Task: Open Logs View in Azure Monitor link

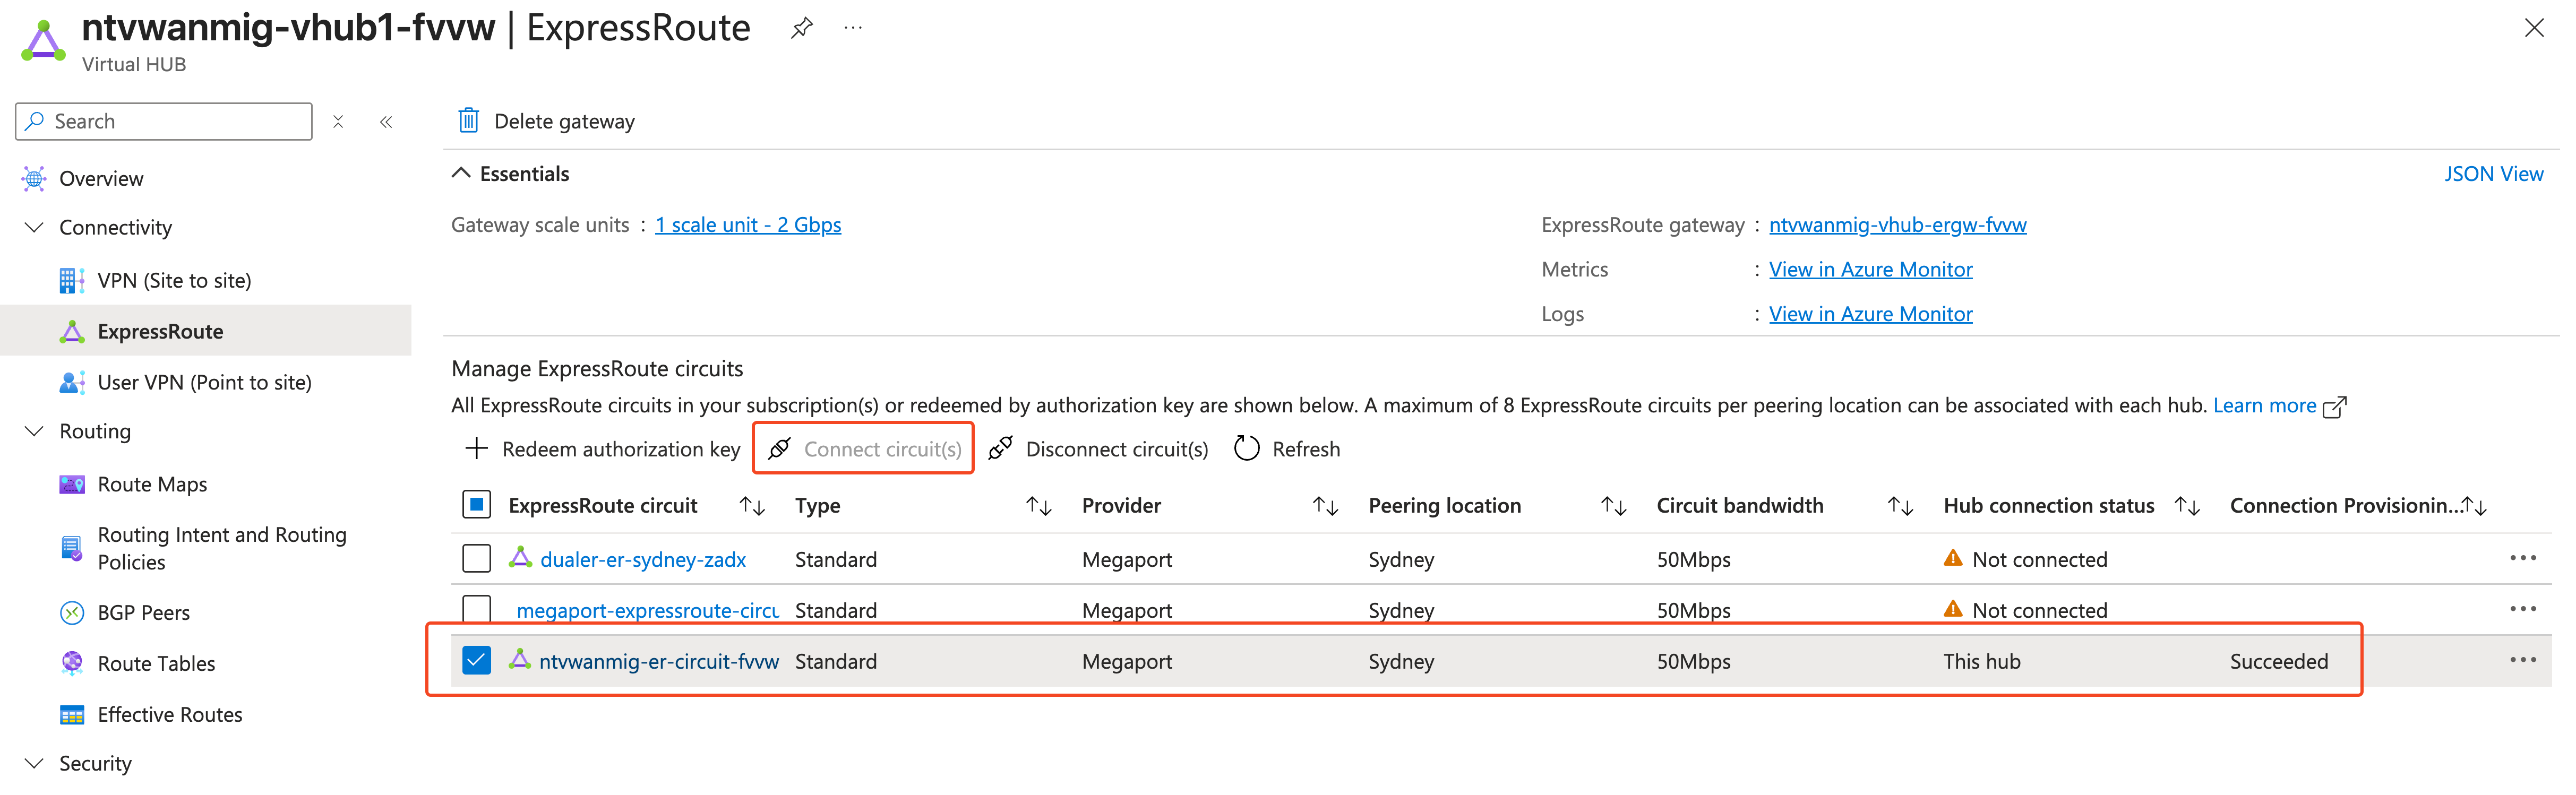Action: [1870, 313]
